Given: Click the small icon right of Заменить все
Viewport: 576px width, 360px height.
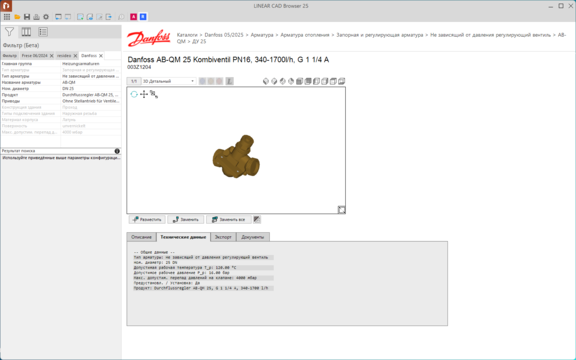Looking at the screenshot, I should pyautogui.click(x=257, y=219).
